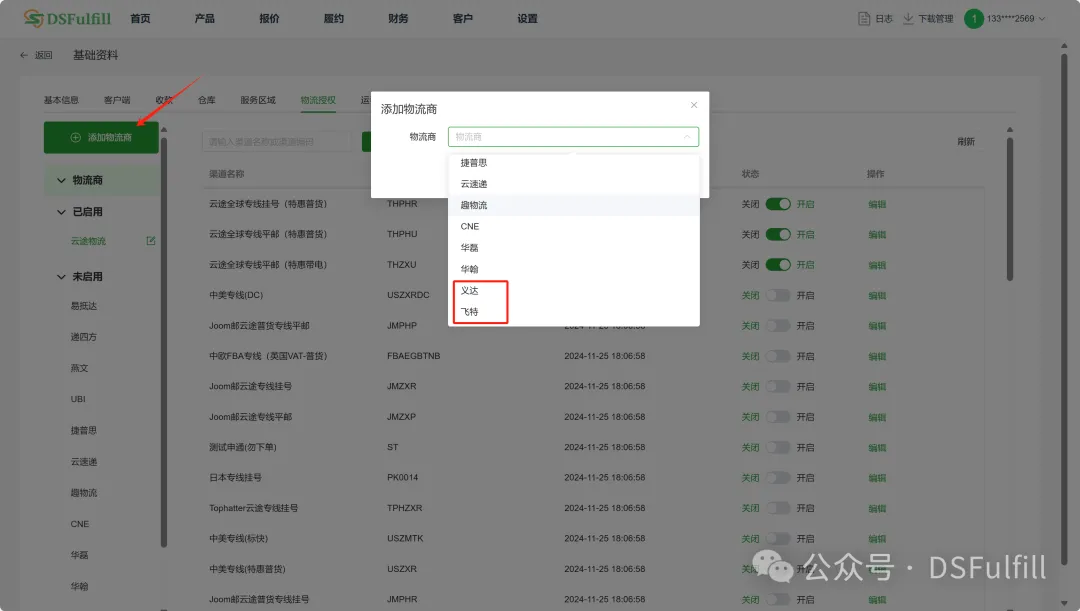Close the 添加物流商 dialog
1080x611 pixels.
pos(694,105)
